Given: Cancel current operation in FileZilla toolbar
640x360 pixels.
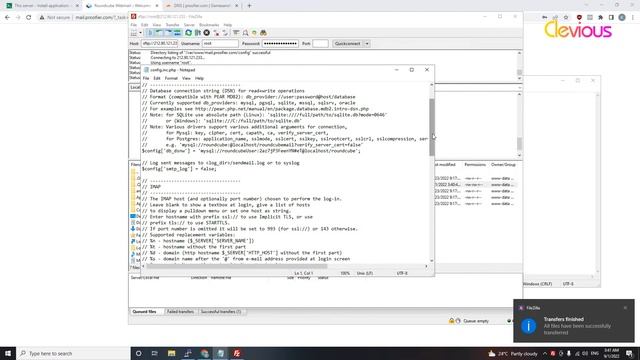Looking at the screenshot, I should tap(207, 33).
